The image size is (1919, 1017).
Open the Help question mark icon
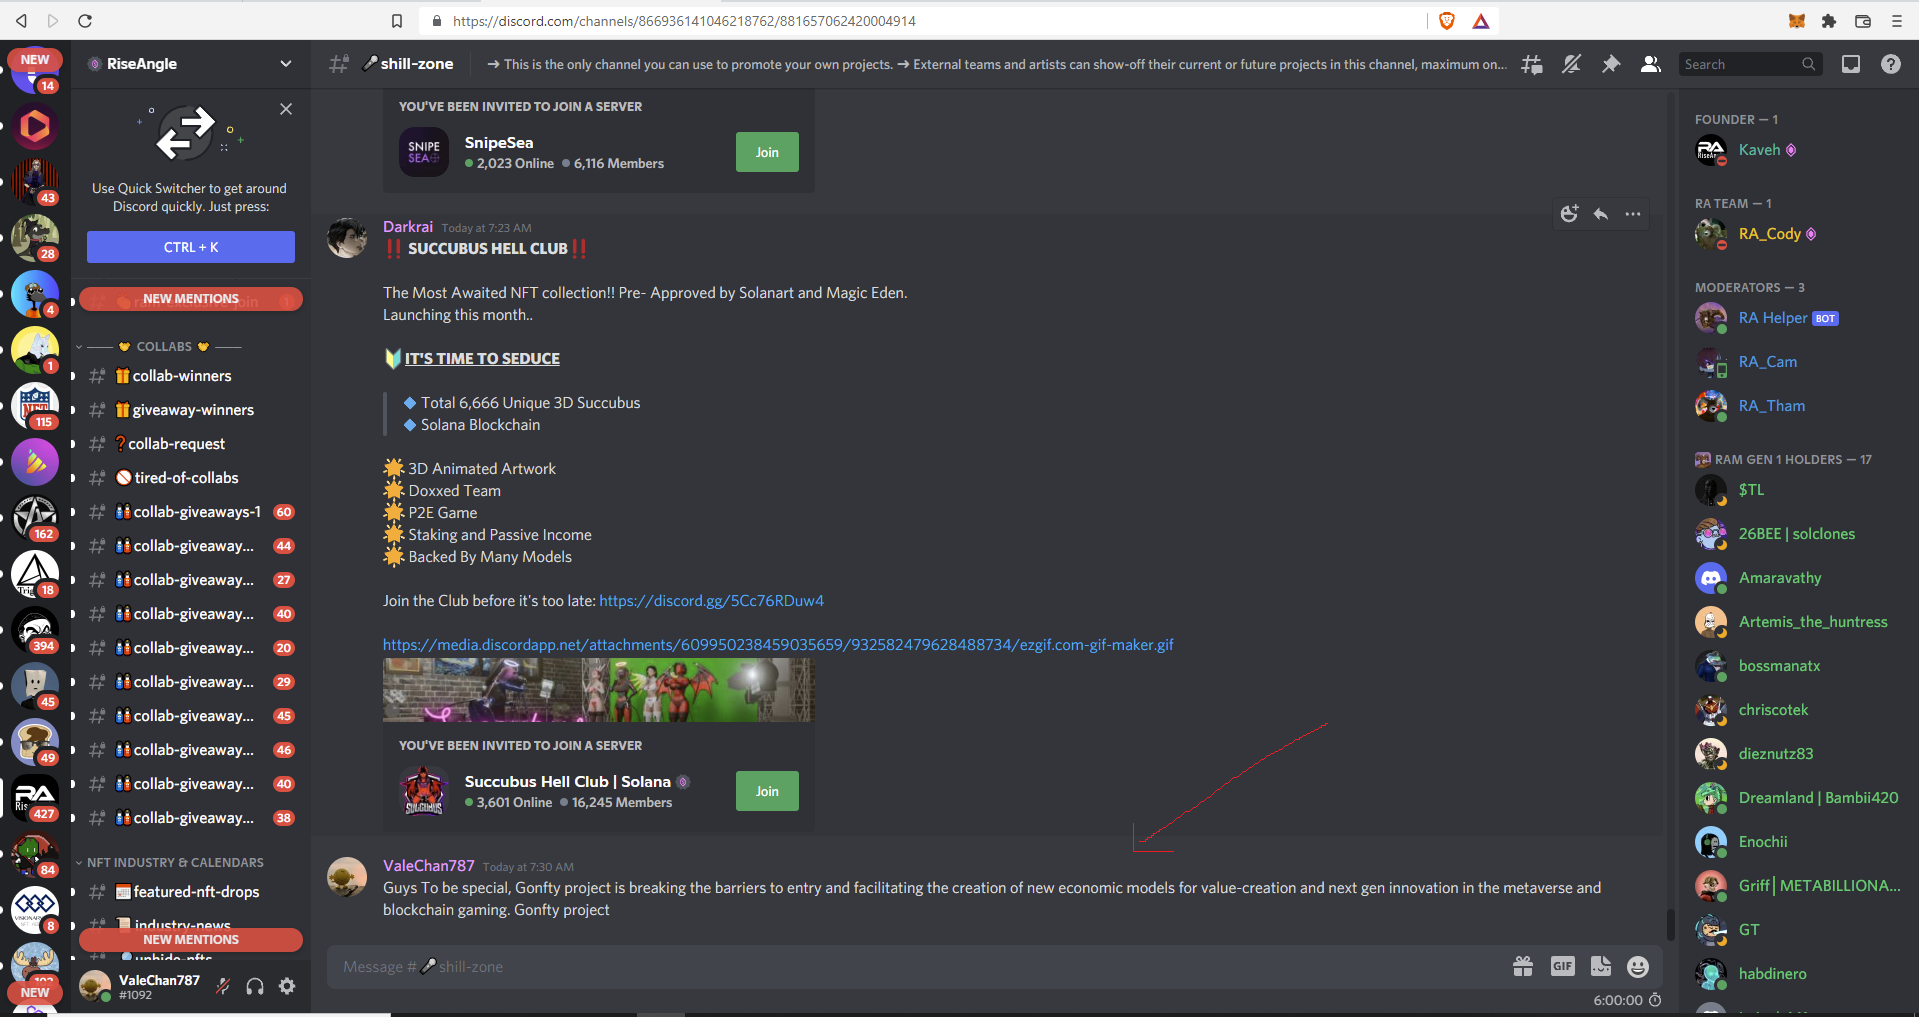point(1890,65)
